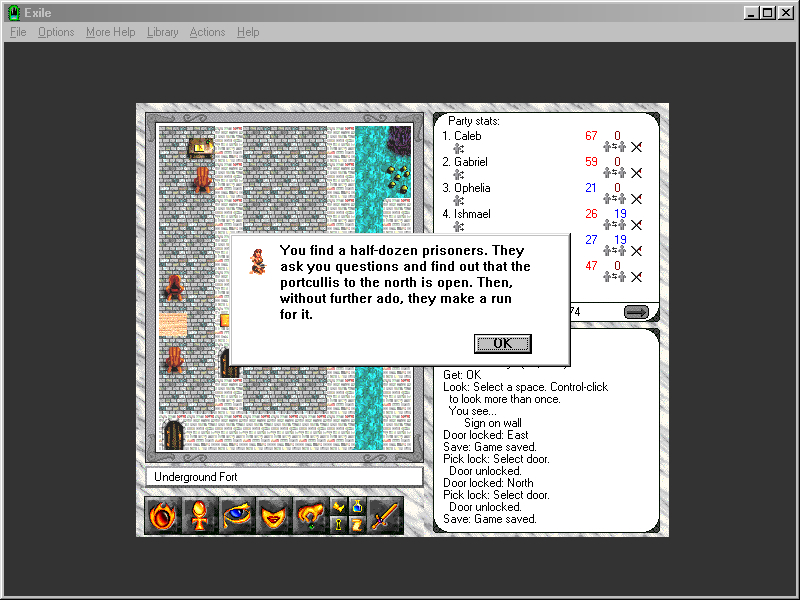This screenshot has width=800, height=600.
Task: Click the trade places icon beside health 27
Action: tap(614, 251)
